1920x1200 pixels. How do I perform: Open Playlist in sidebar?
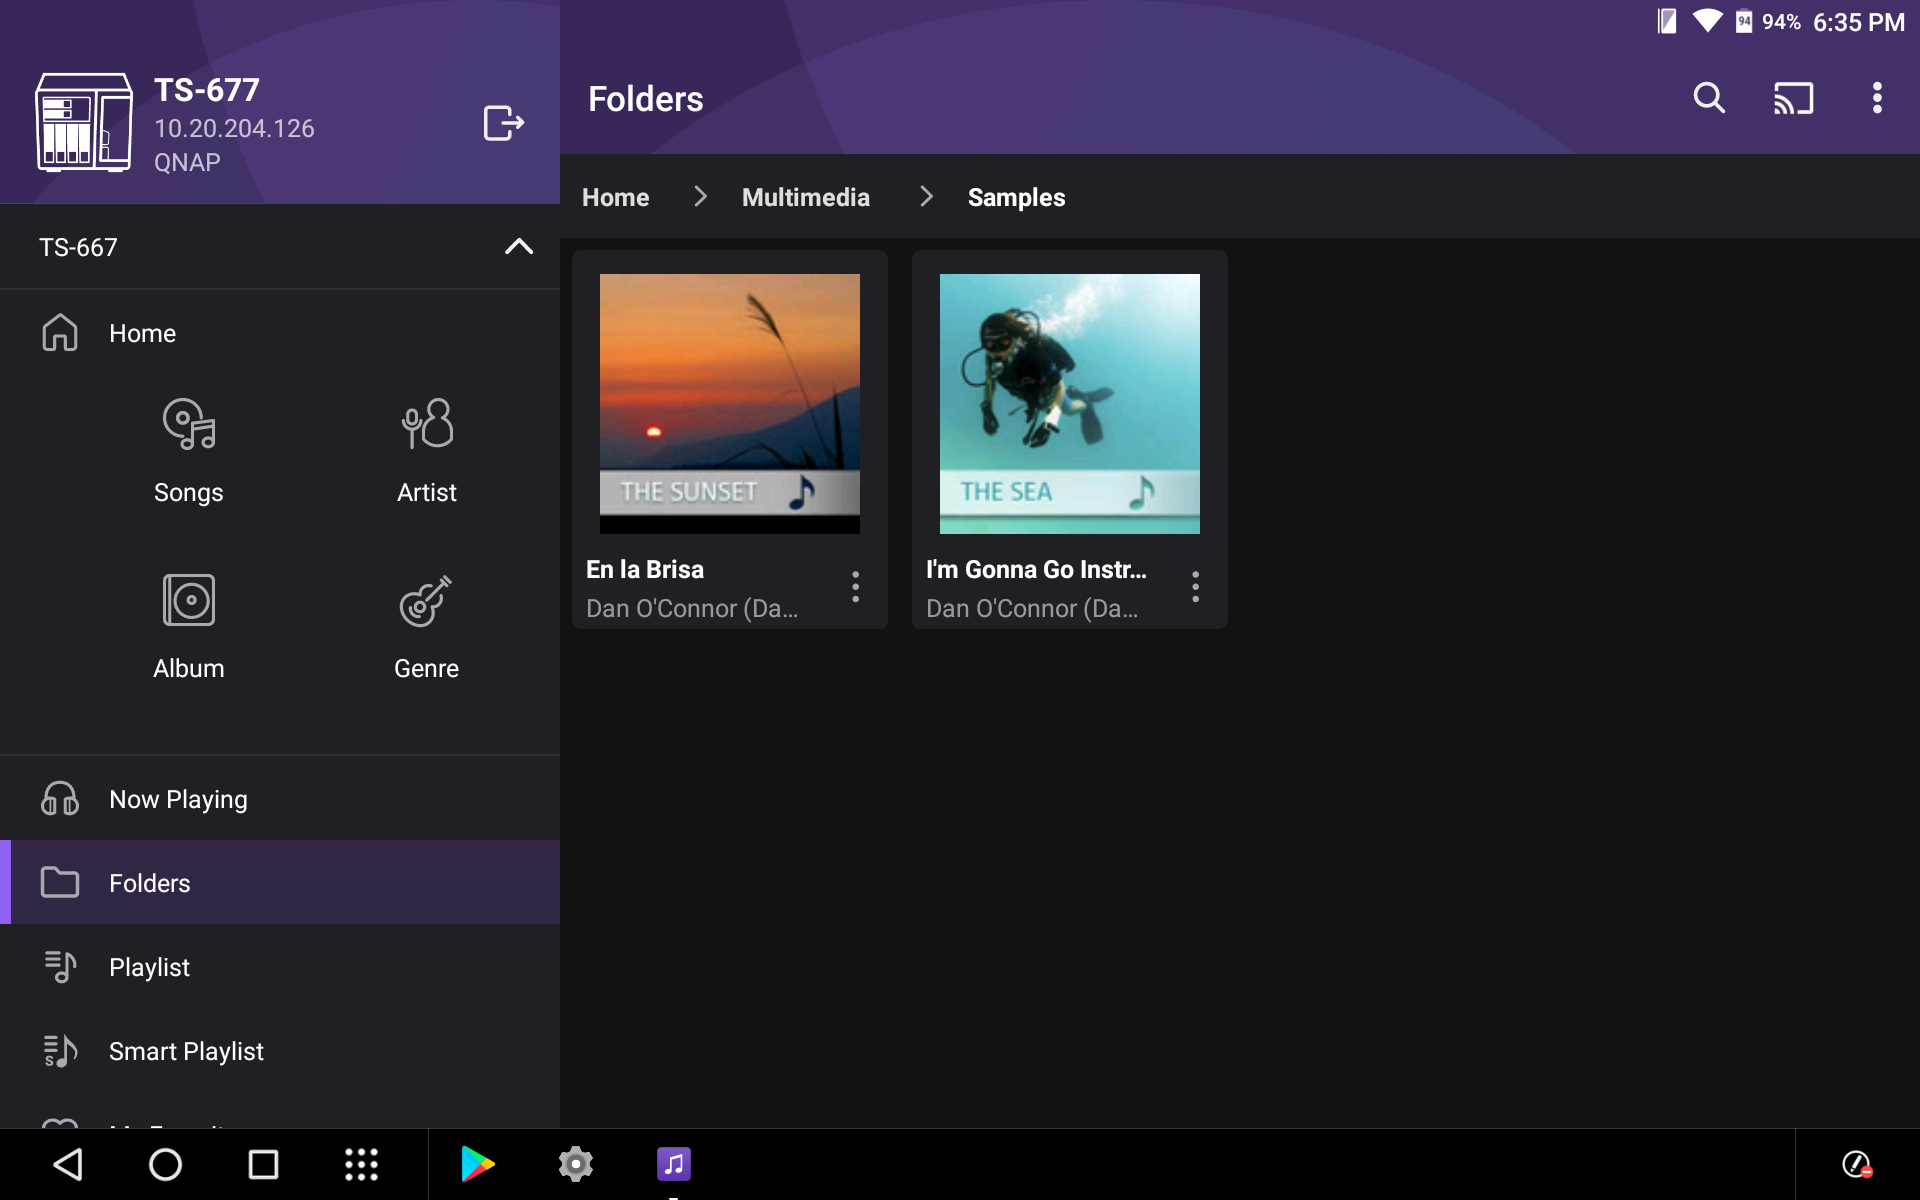click(x=280, y=967)
